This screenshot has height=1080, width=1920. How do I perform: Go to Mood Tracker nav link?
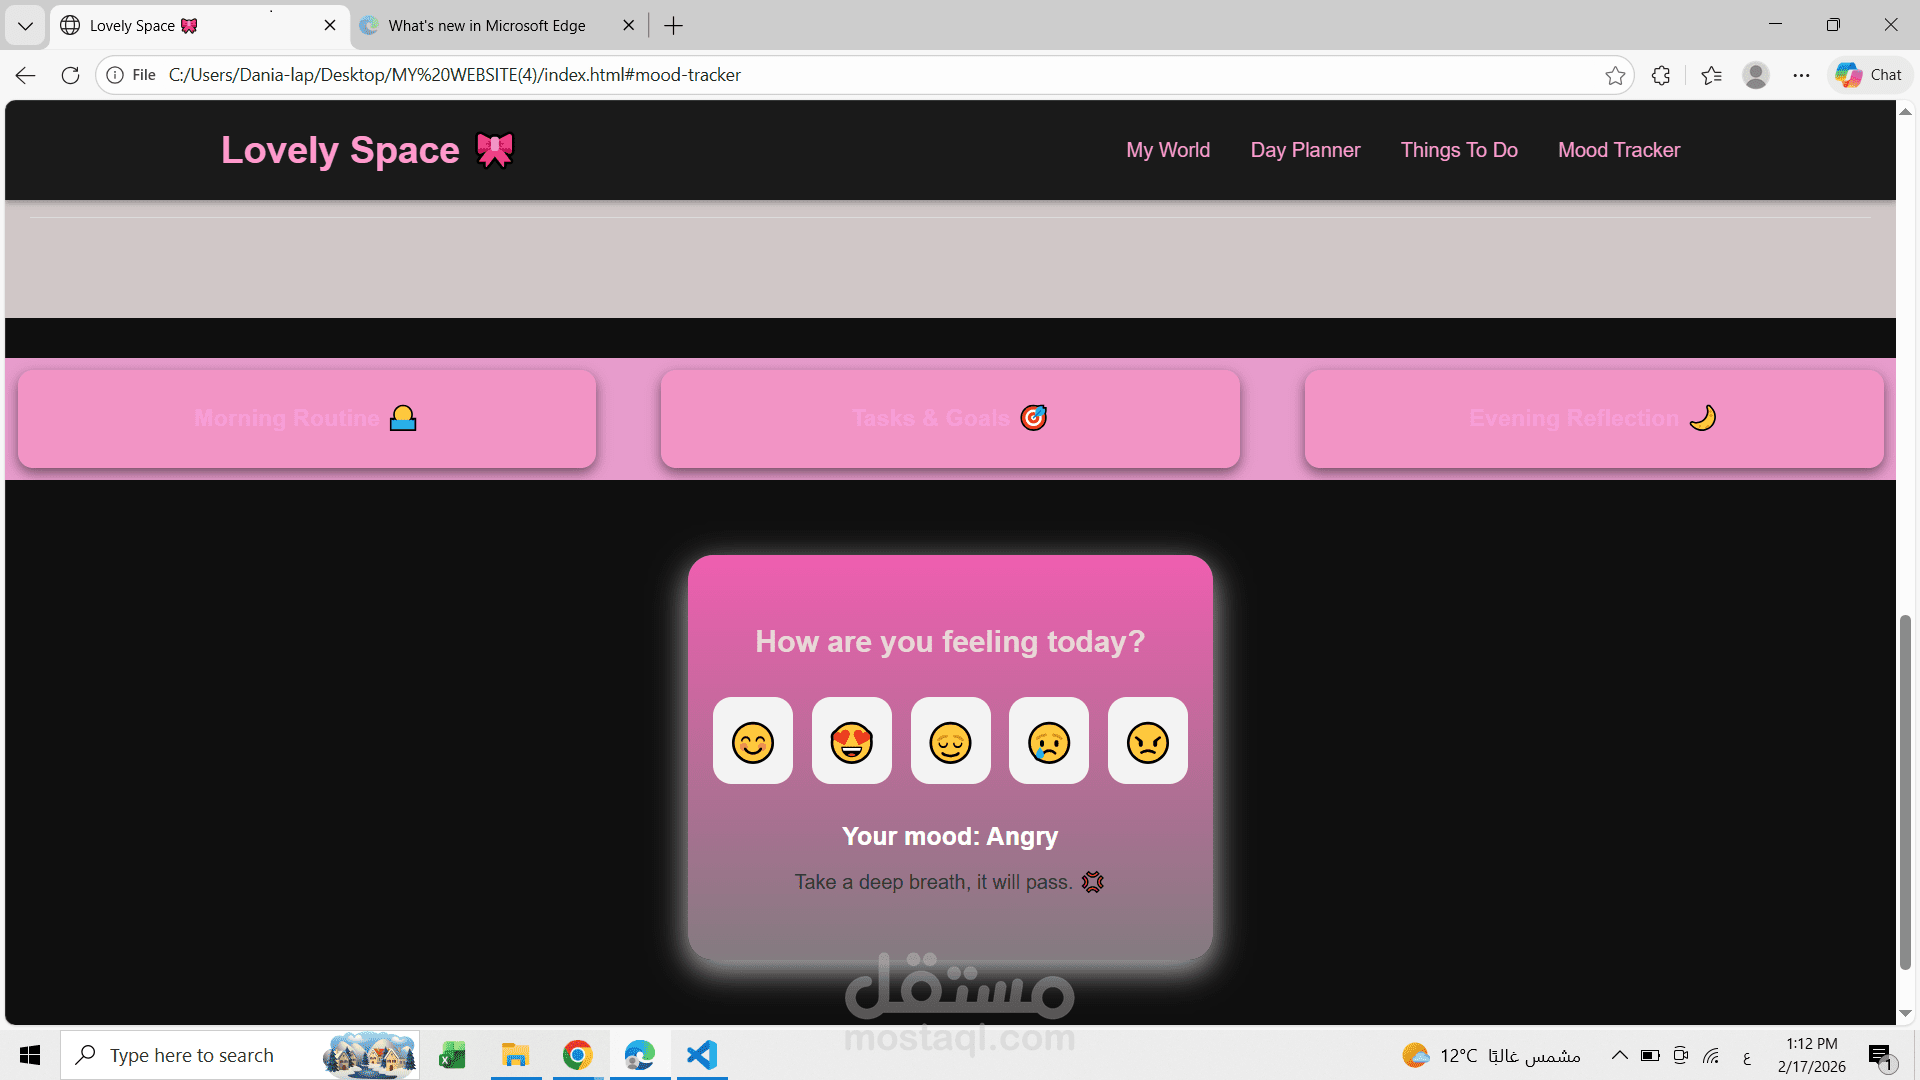tap(1619, 150)
